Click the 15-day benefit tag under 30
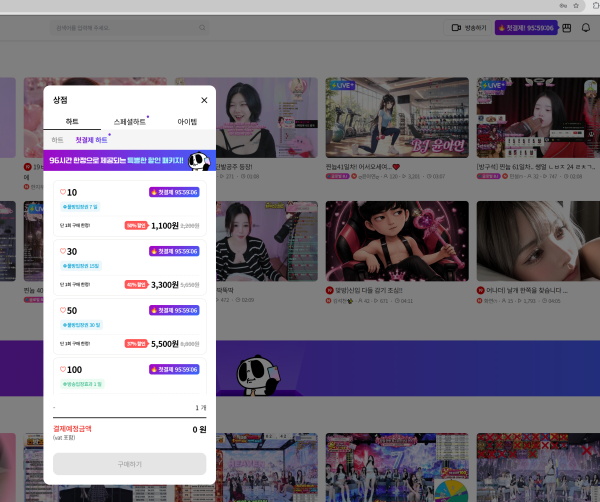Image resolution: width=600 pixels, height=502 pixels. [81, 266]
